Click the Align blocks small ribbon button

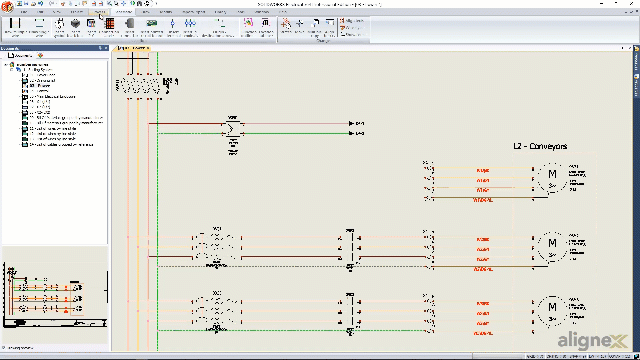coord(352,20)
